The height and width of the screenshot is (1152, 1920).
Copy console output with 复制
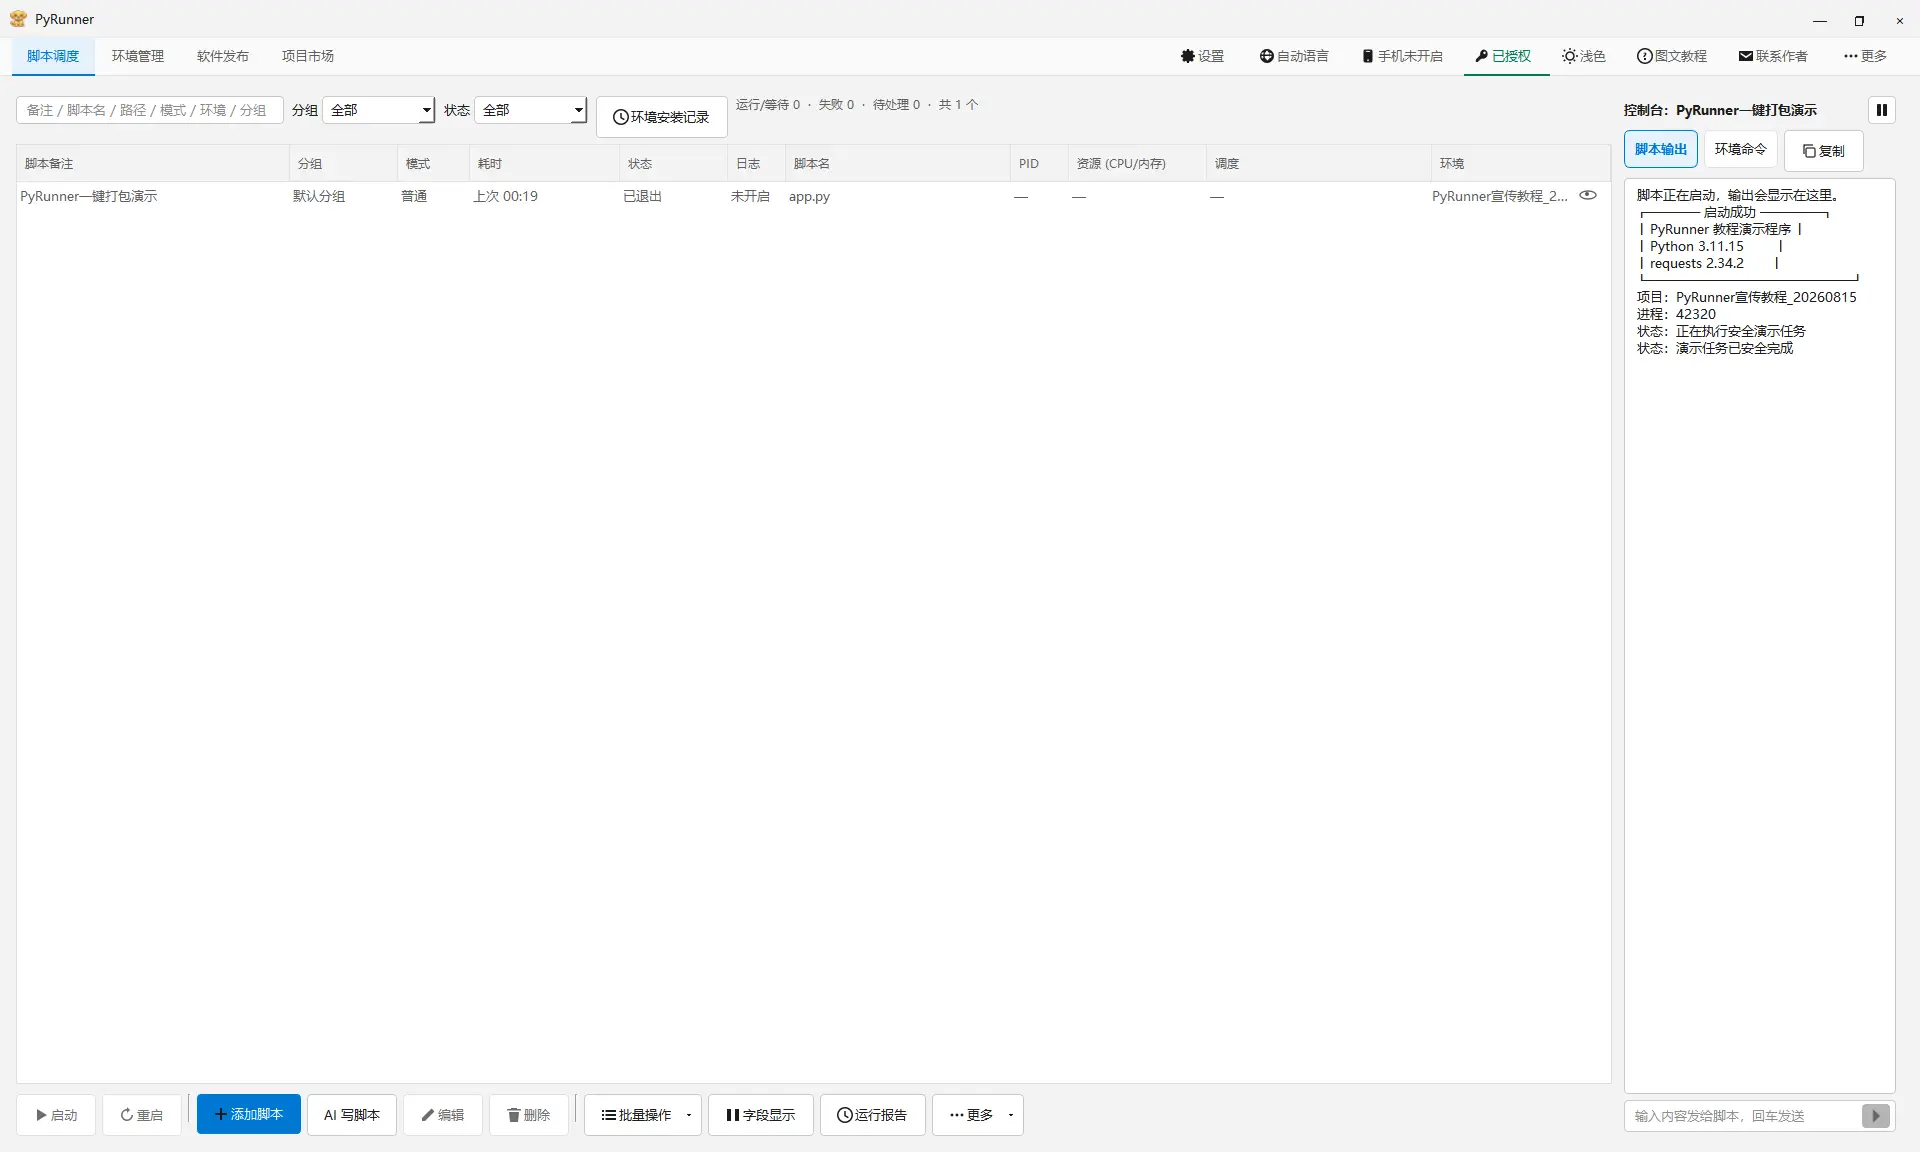[x=1823, y=151]
